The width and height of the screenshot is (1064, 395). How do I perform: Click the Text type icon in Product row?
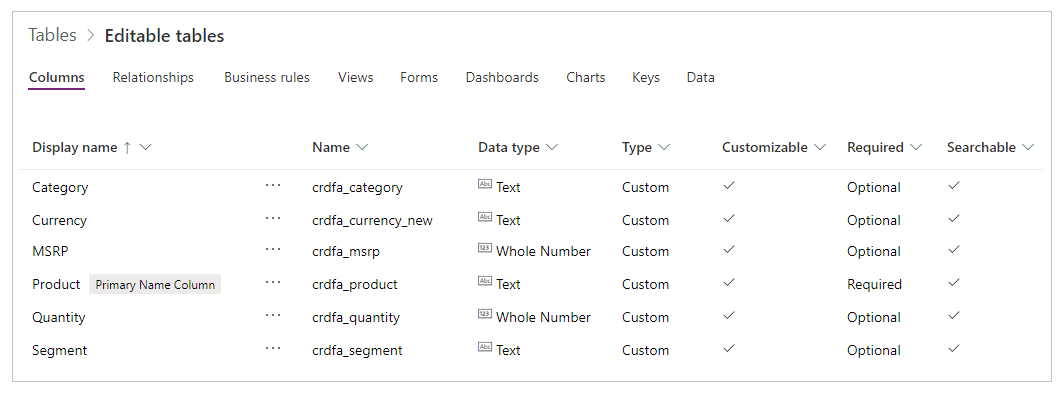pyautogui.click(x=484, y=282)
